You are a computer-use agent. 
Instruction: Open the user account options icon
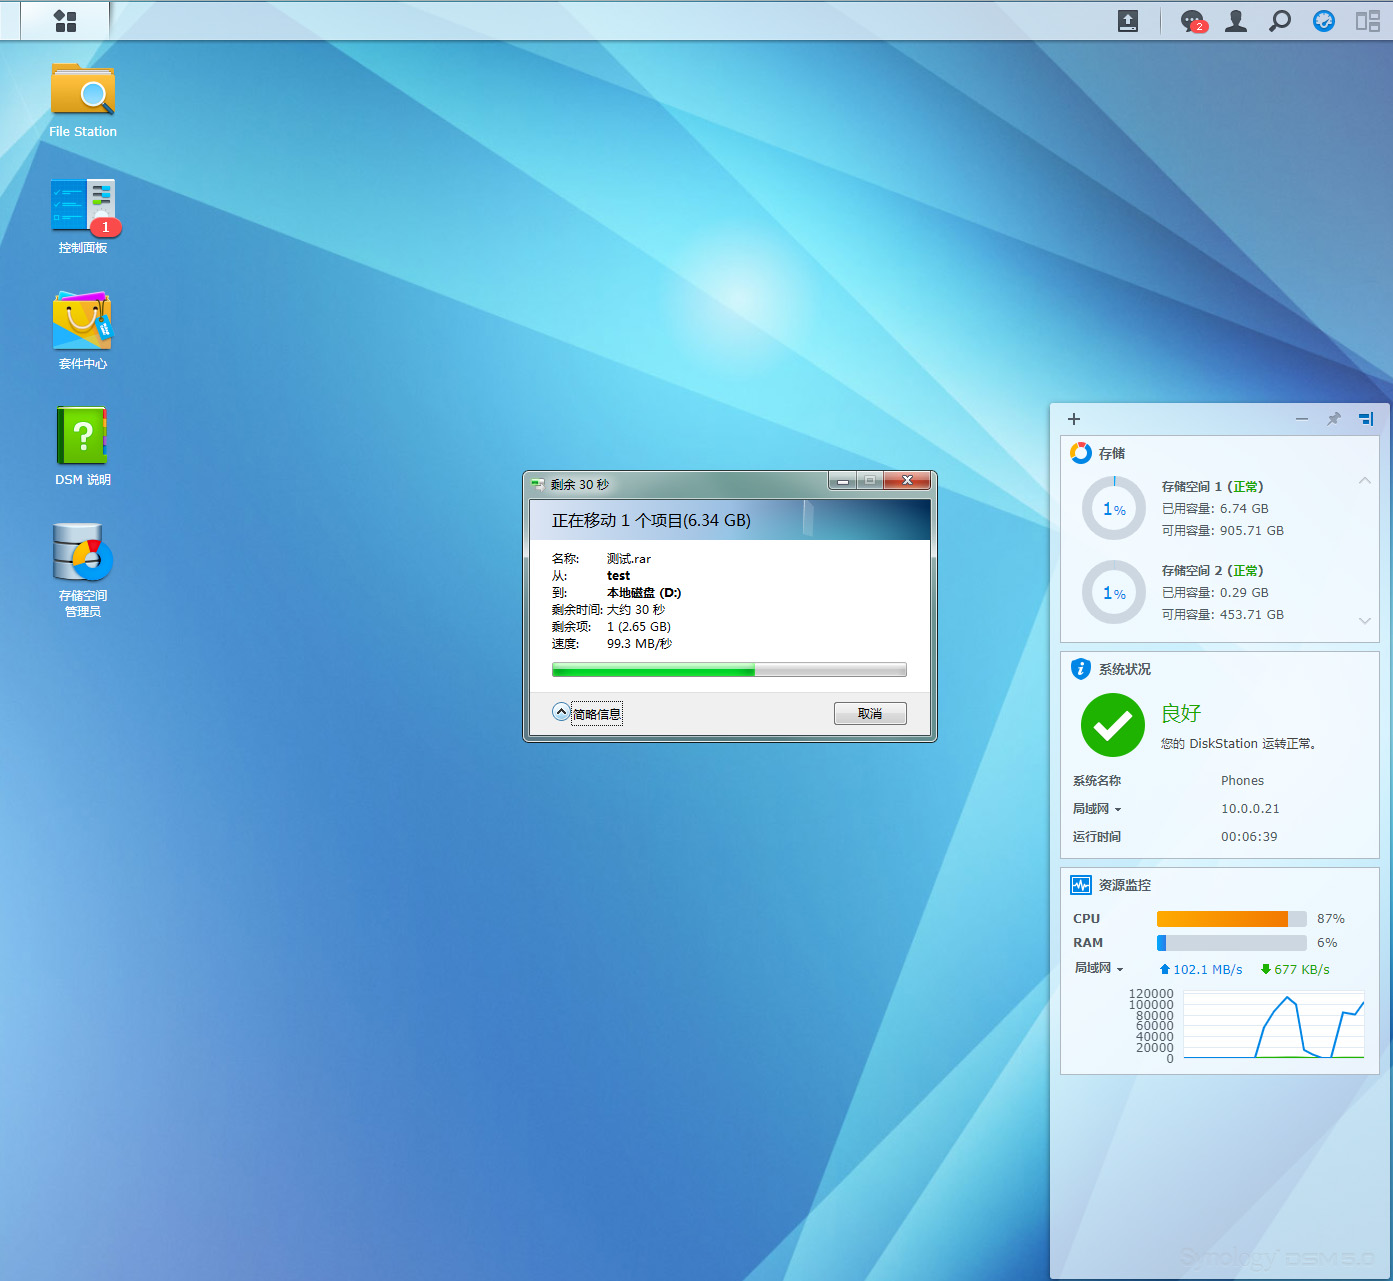(x=1236, y=21)
